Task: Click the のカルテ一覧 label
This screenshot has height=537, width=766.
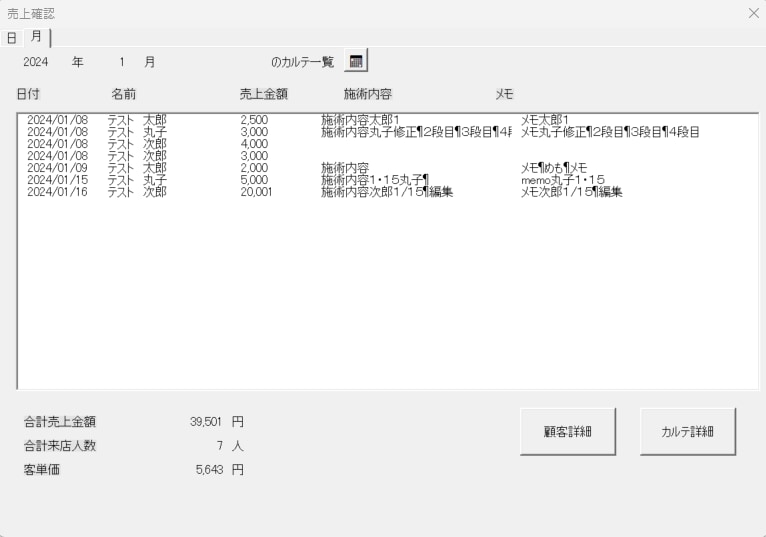Action: click(302, 62)
